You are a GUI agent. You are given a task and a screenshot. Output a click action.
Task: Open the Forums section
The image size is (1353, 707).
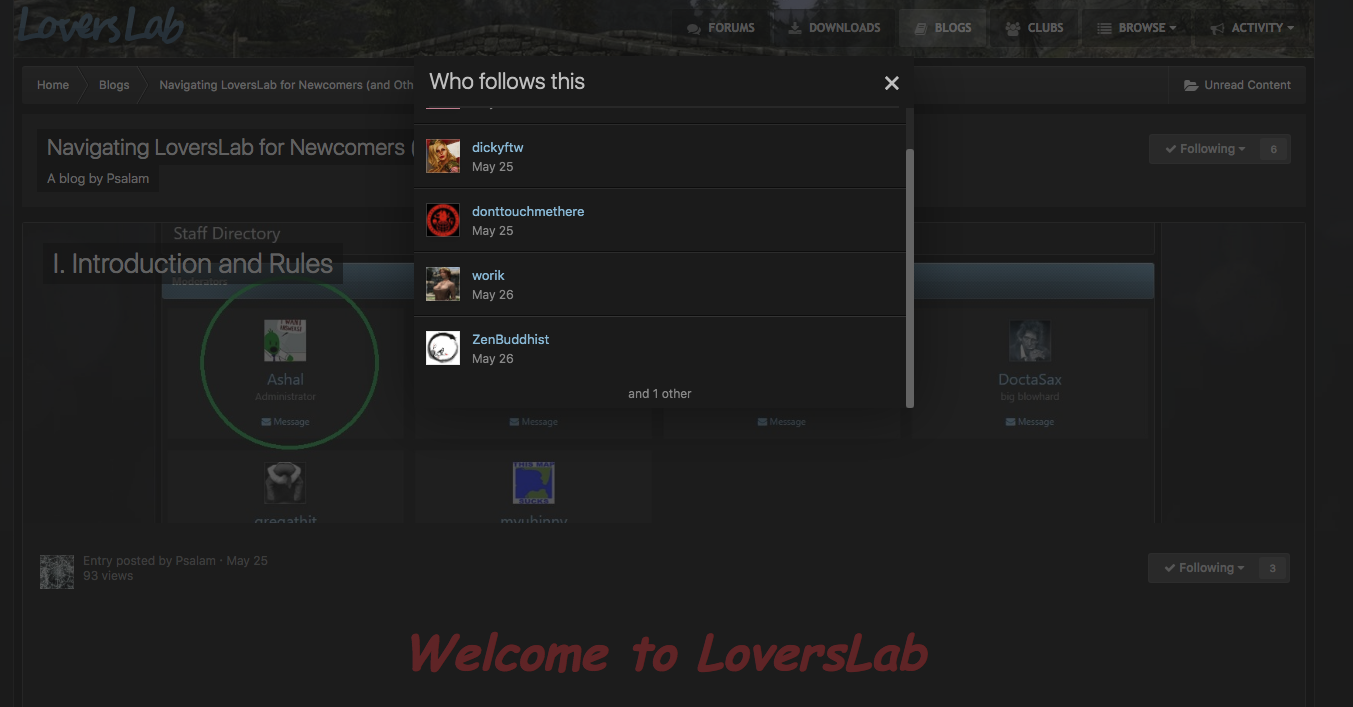coord(721,28)
